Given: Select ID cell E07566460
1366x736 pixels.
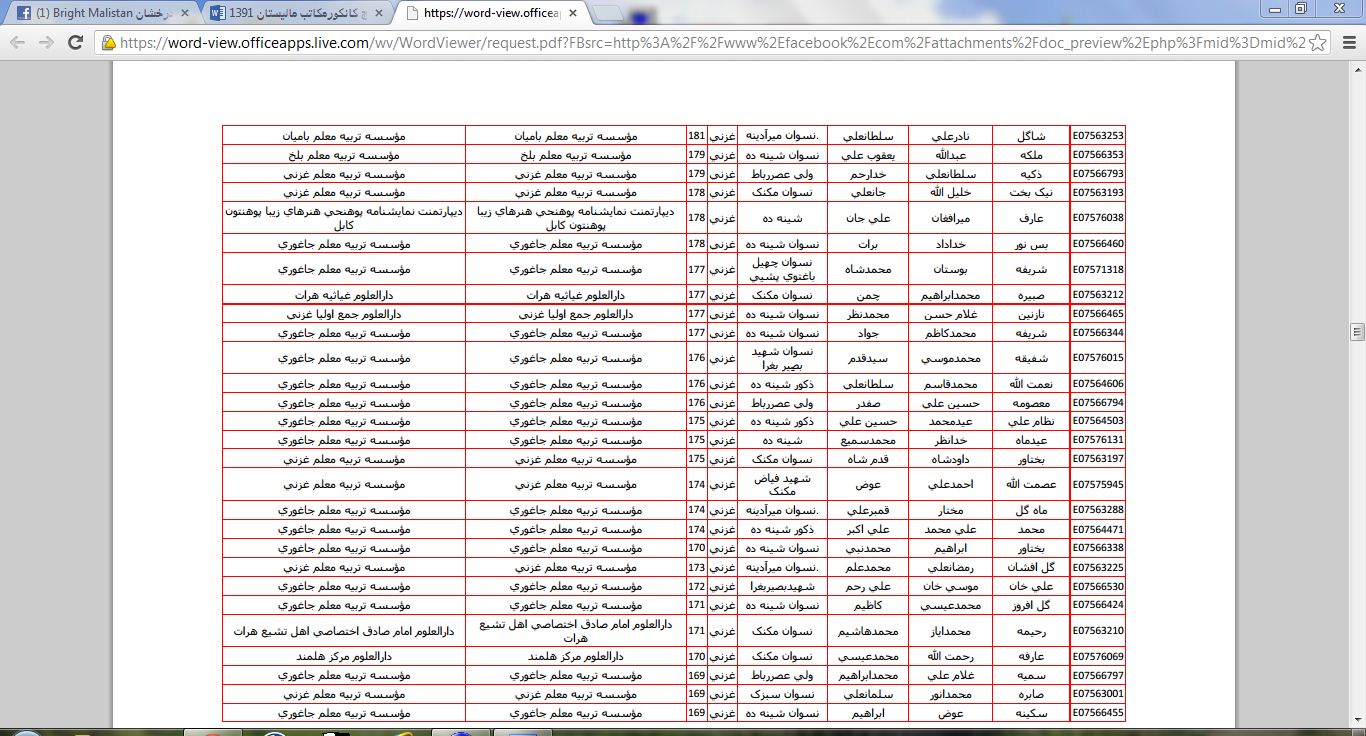Looking at the screenshot, I should 1097,243.
